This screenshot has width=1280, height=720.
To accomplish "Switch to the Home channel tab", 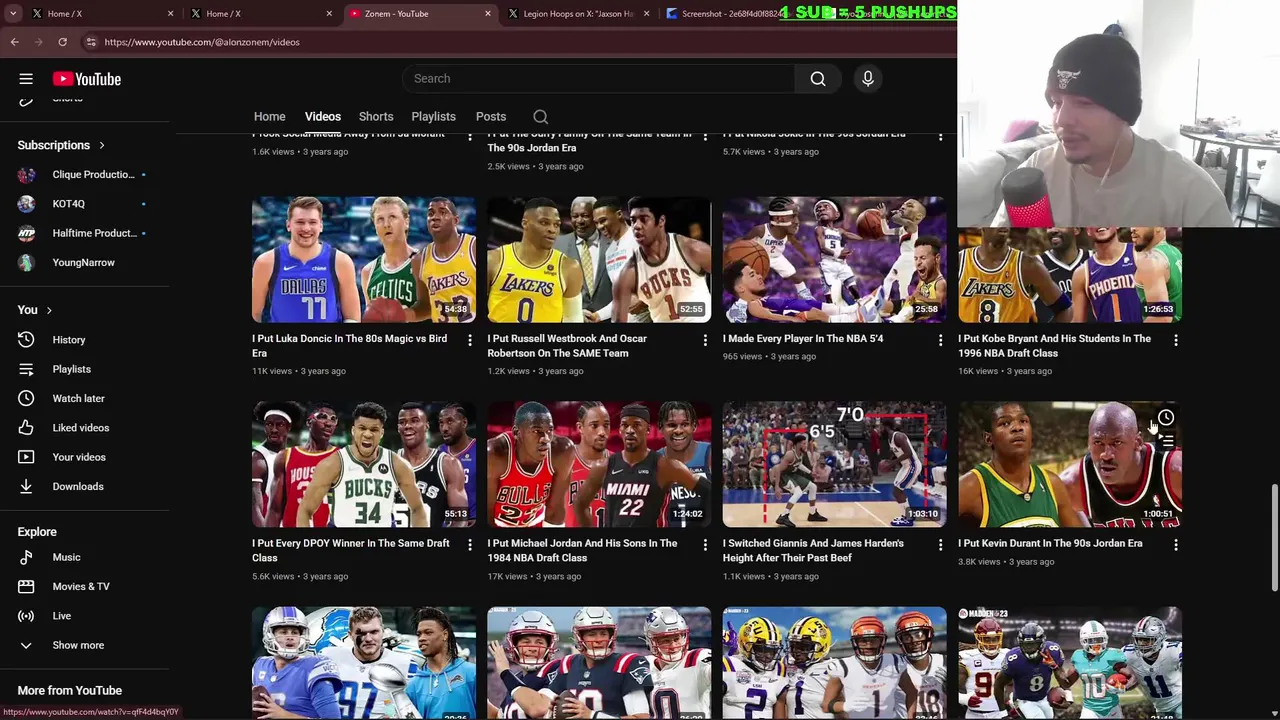I will [x=269, y=117].
